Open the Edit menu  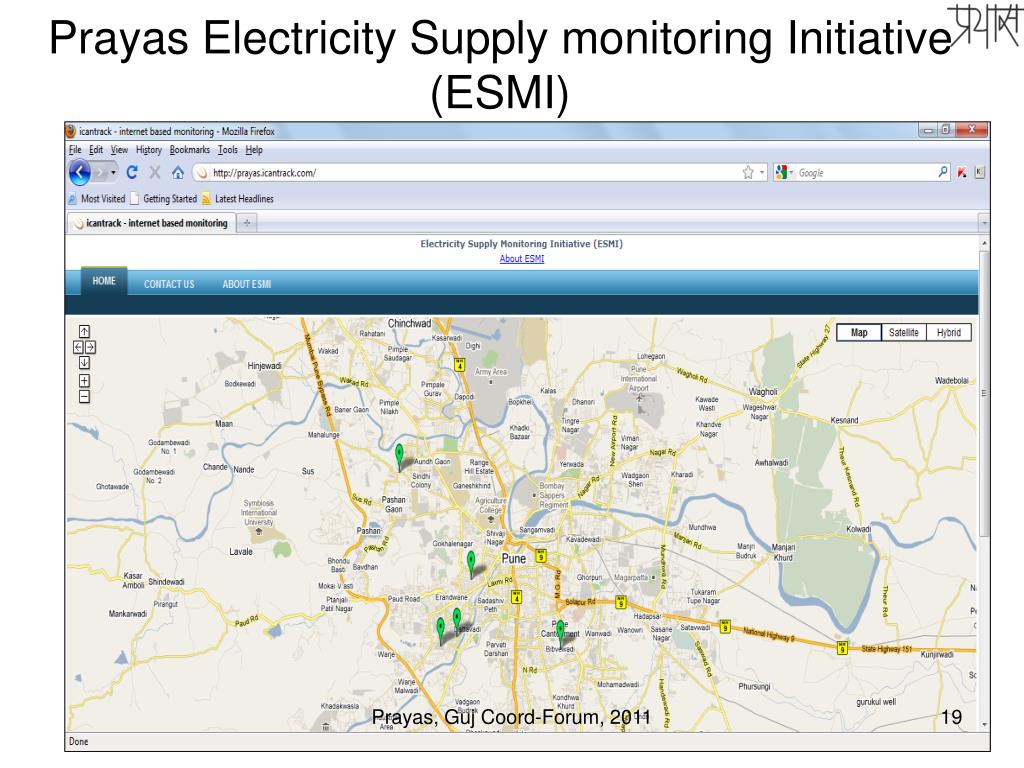96,150
